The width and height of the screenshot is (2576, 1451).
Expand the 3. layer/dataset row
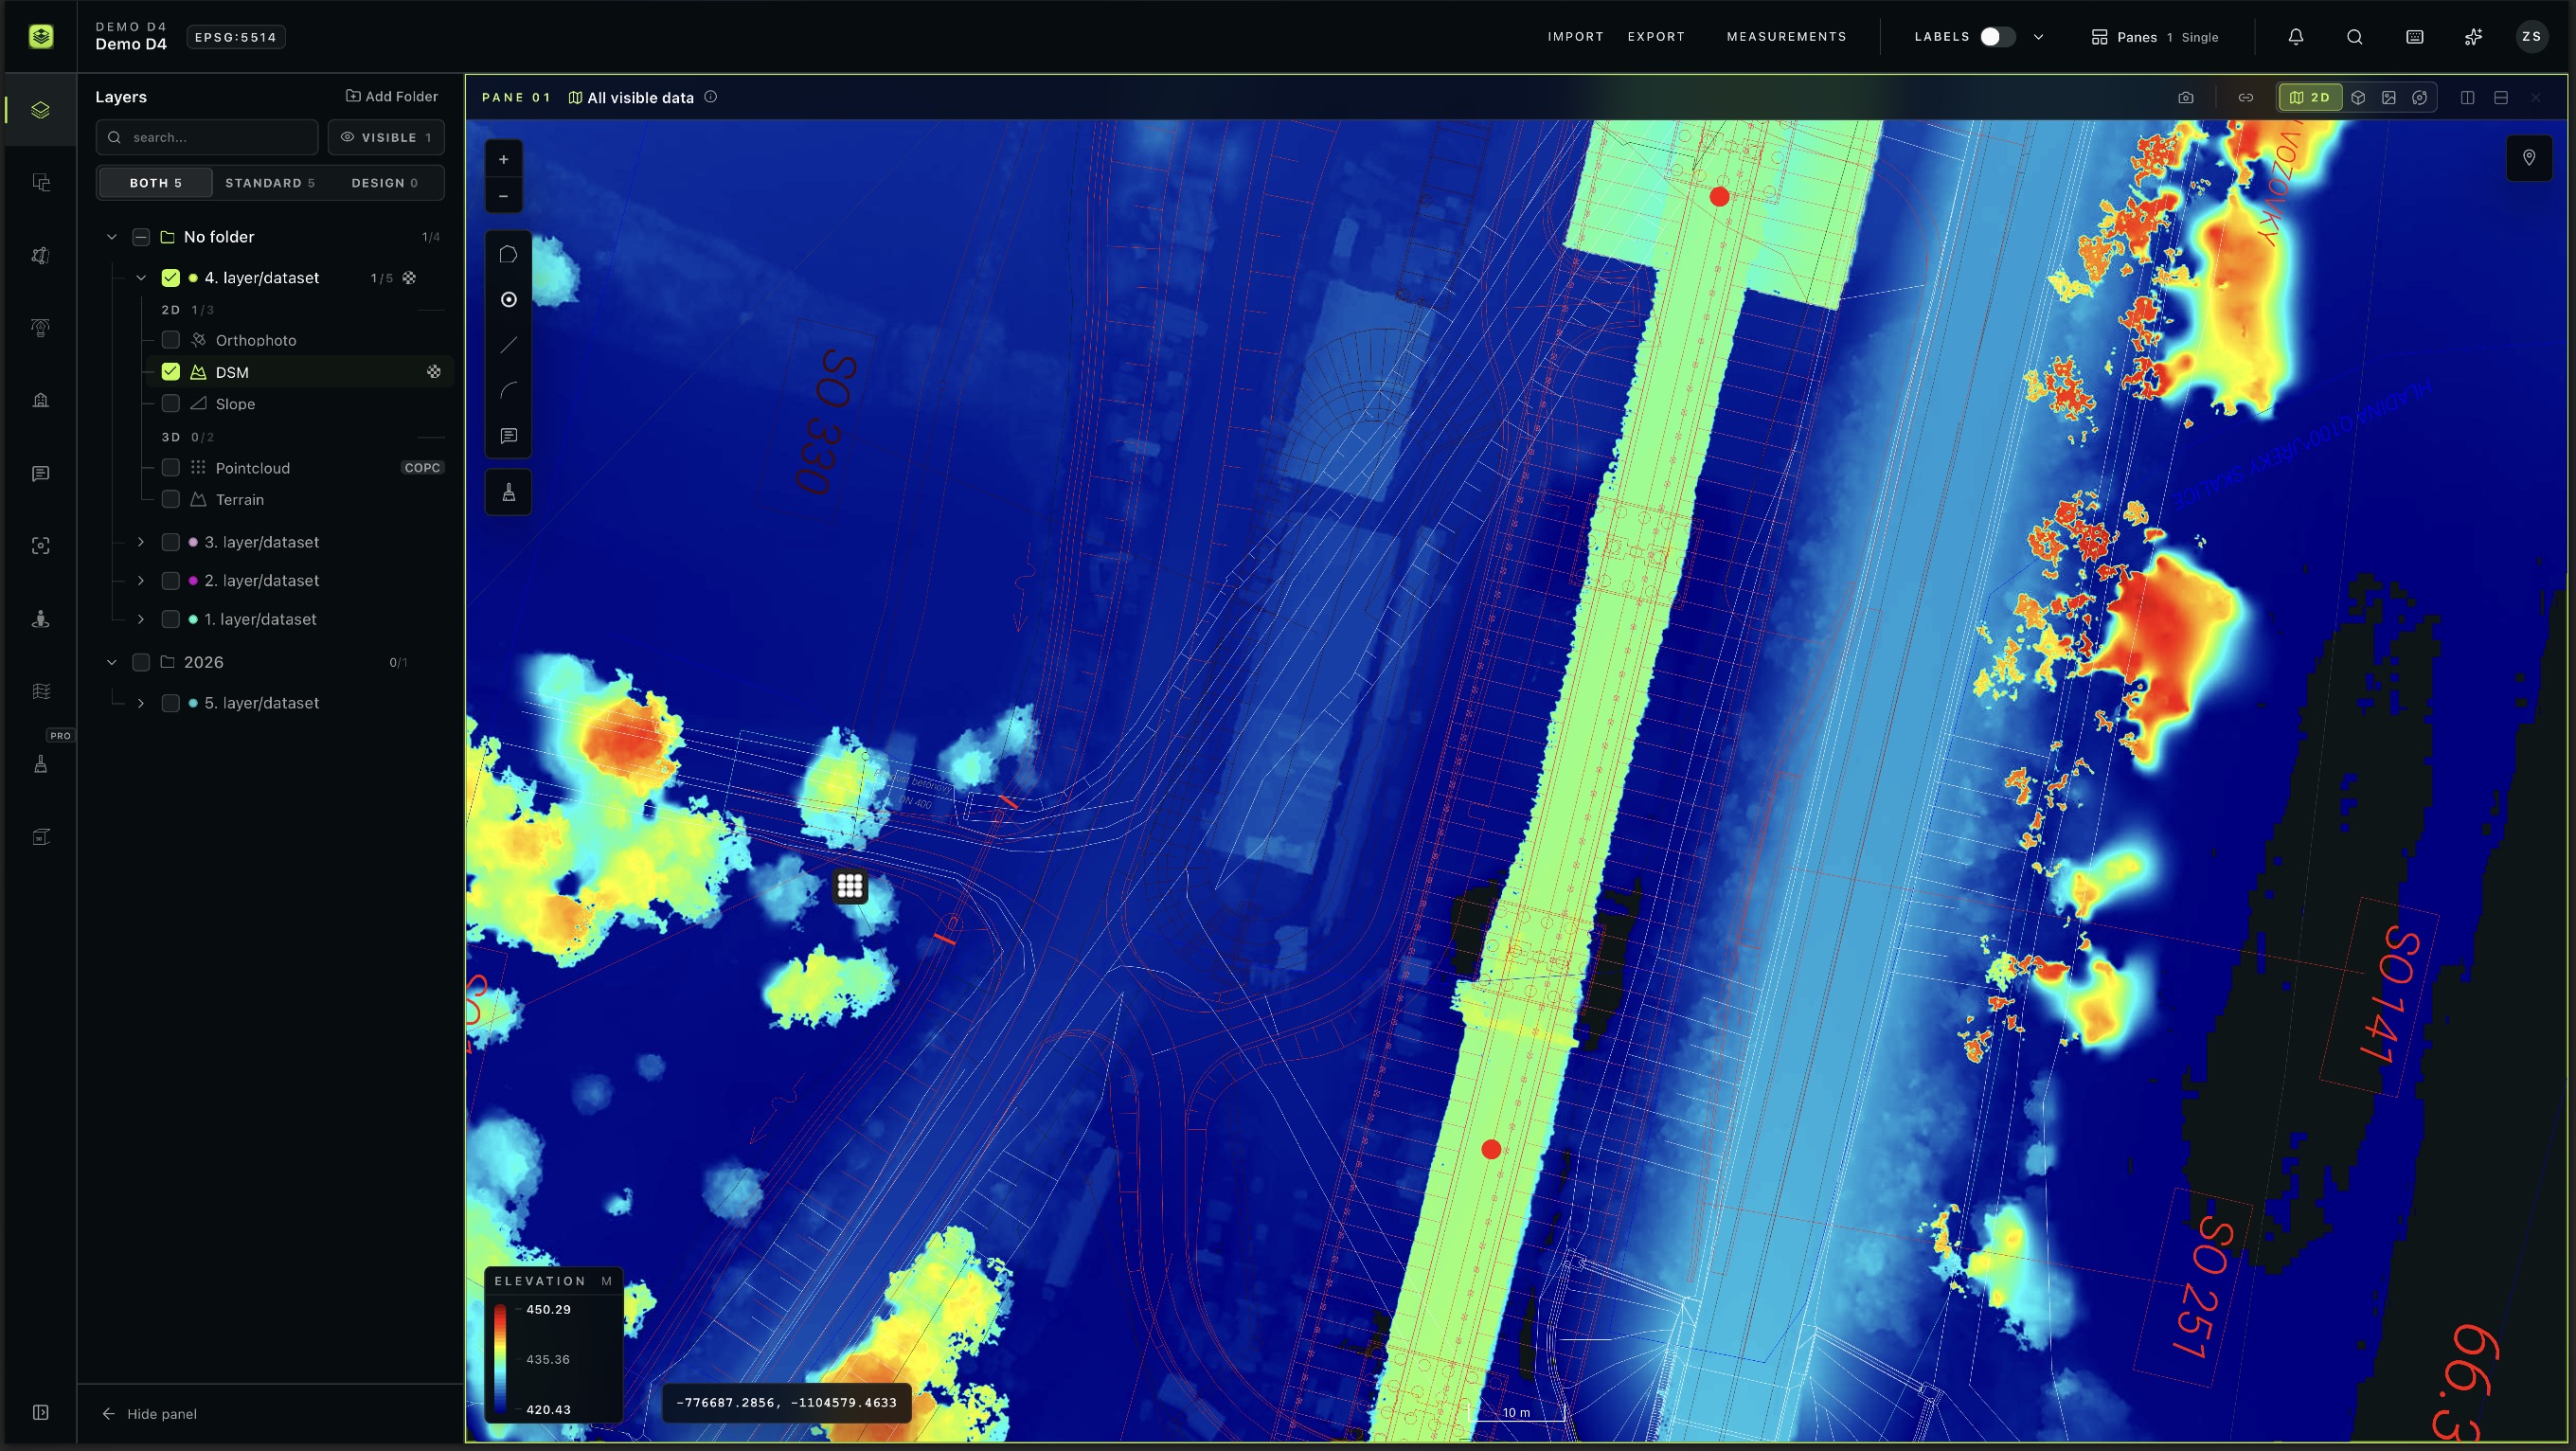tap(141, 542)
